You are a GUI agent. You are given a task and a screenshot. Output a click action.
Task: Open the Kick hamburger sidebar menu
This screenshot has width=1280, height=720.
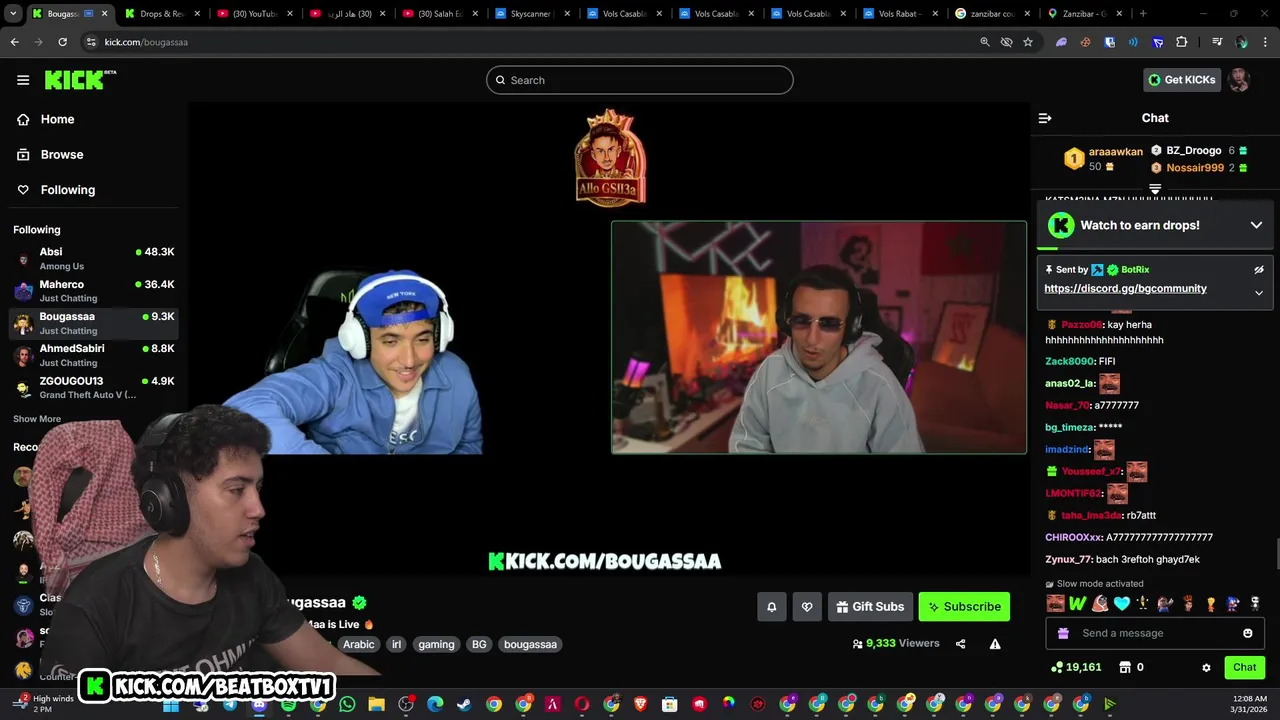tap(23, 80)
